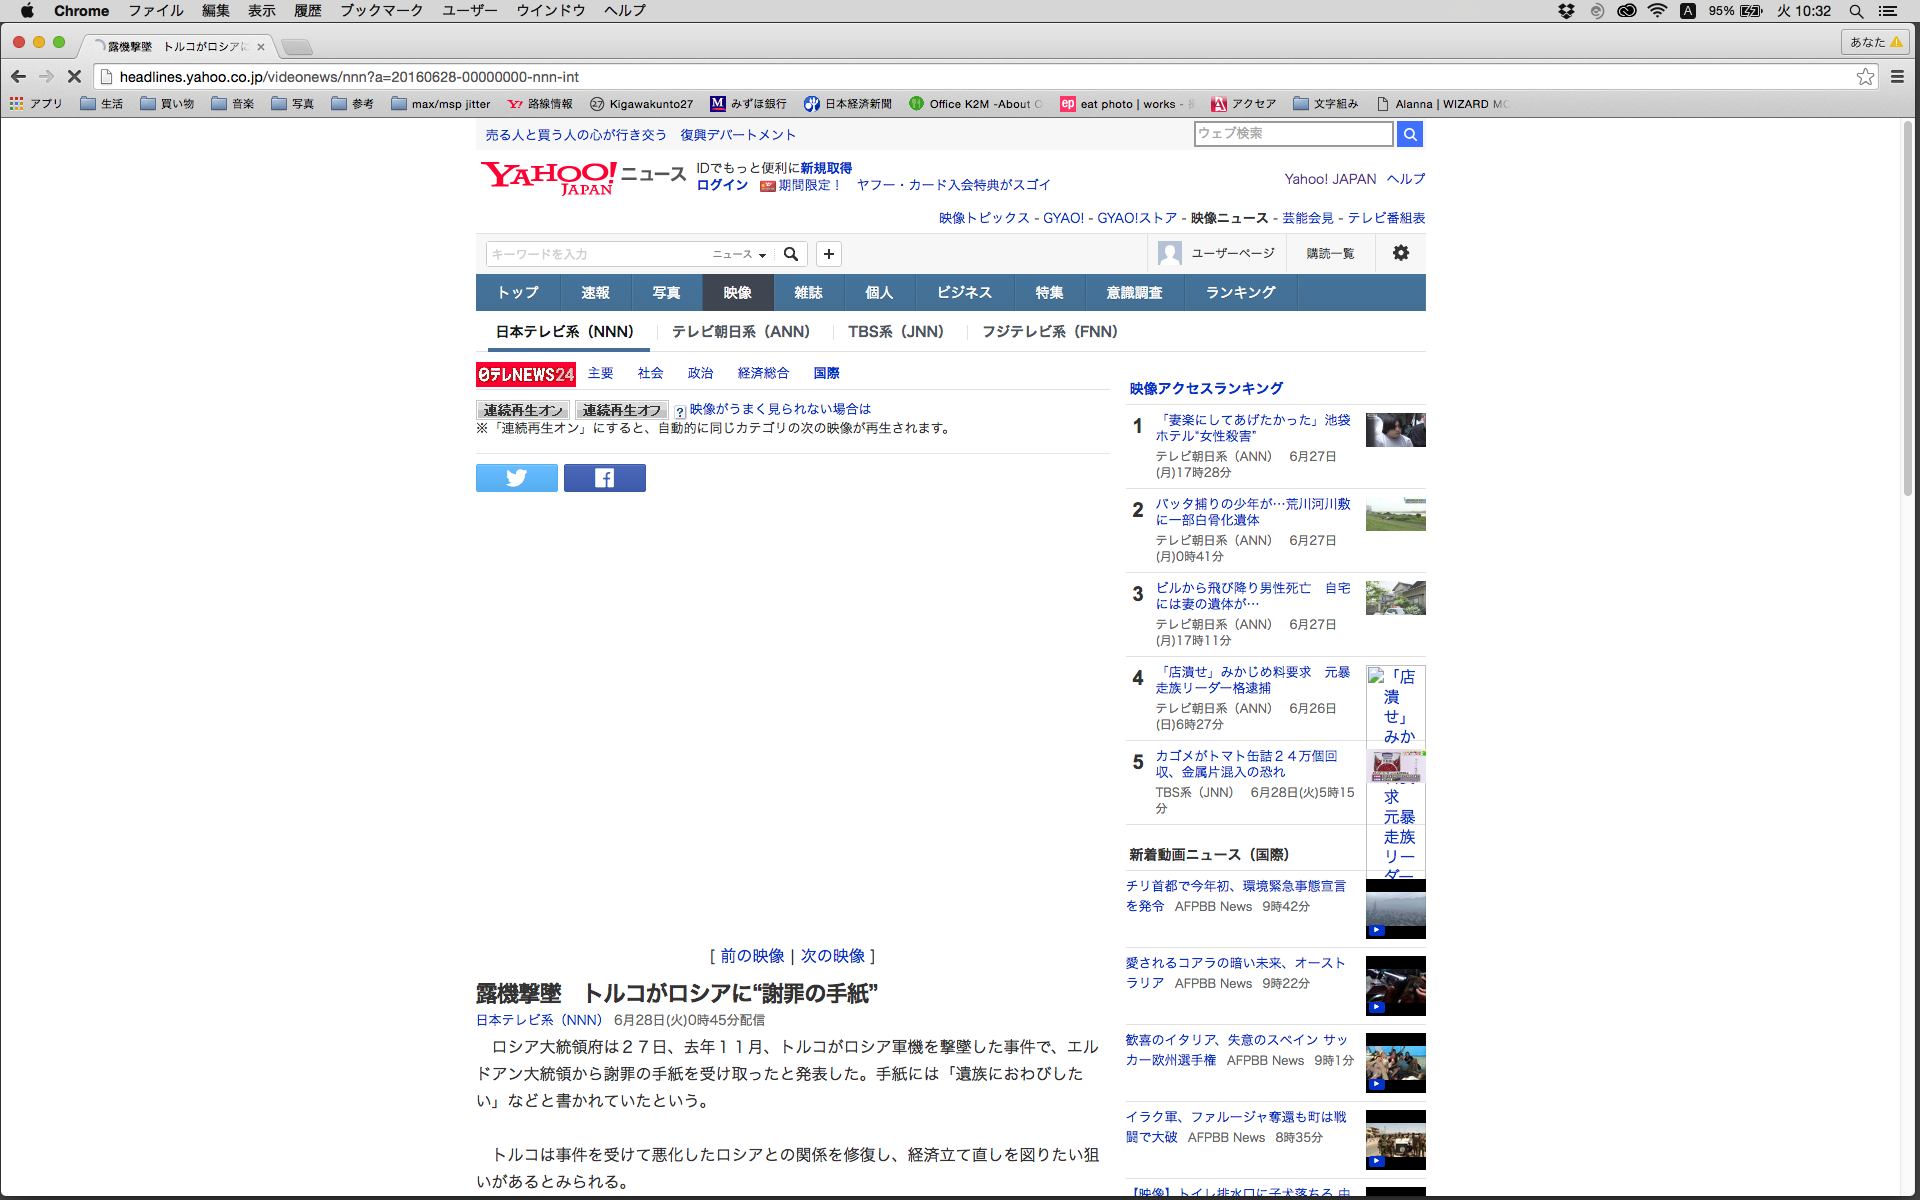Stop page loading with the X icon
The width and height of the screenshot is (1920, 1200).
pyautogui.click(x=73, y=76)
